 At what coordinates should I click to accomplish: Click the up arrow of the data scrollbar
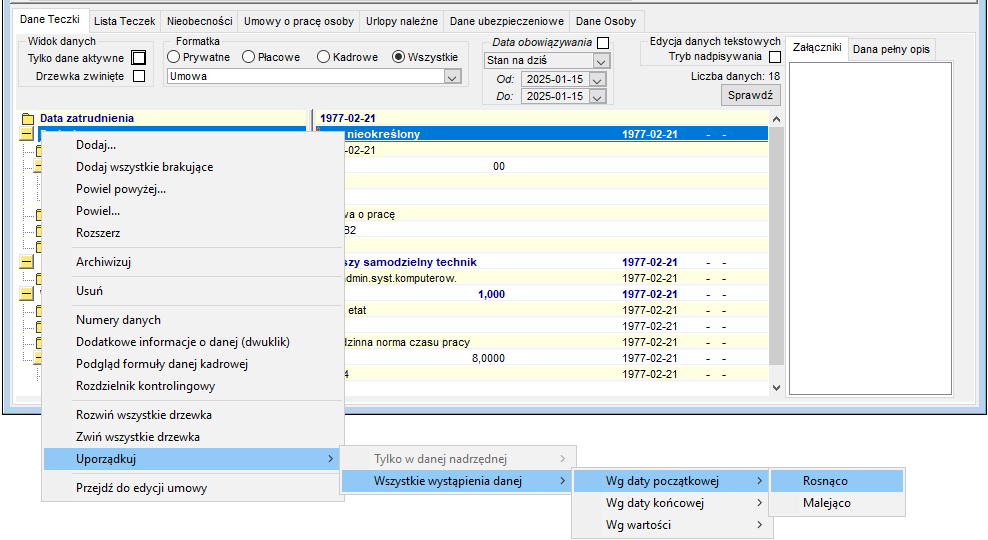776,119
